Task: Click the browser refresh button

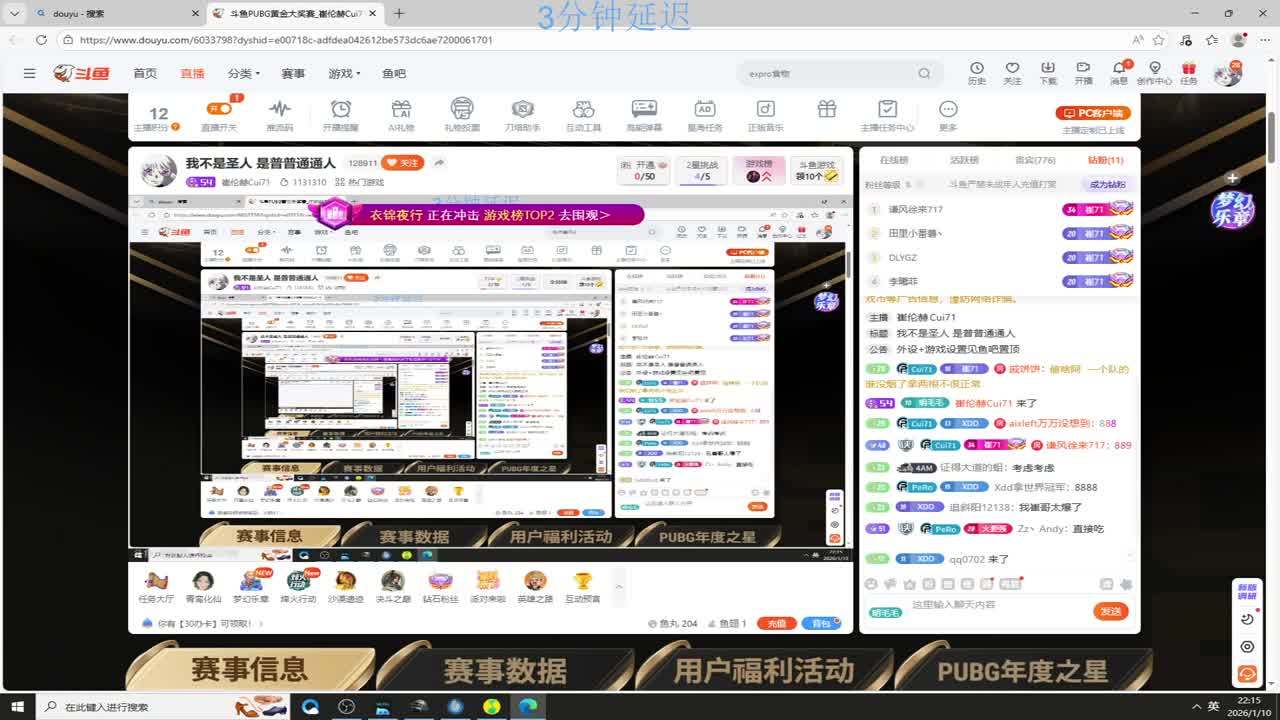Action: [x=41, y=40]
